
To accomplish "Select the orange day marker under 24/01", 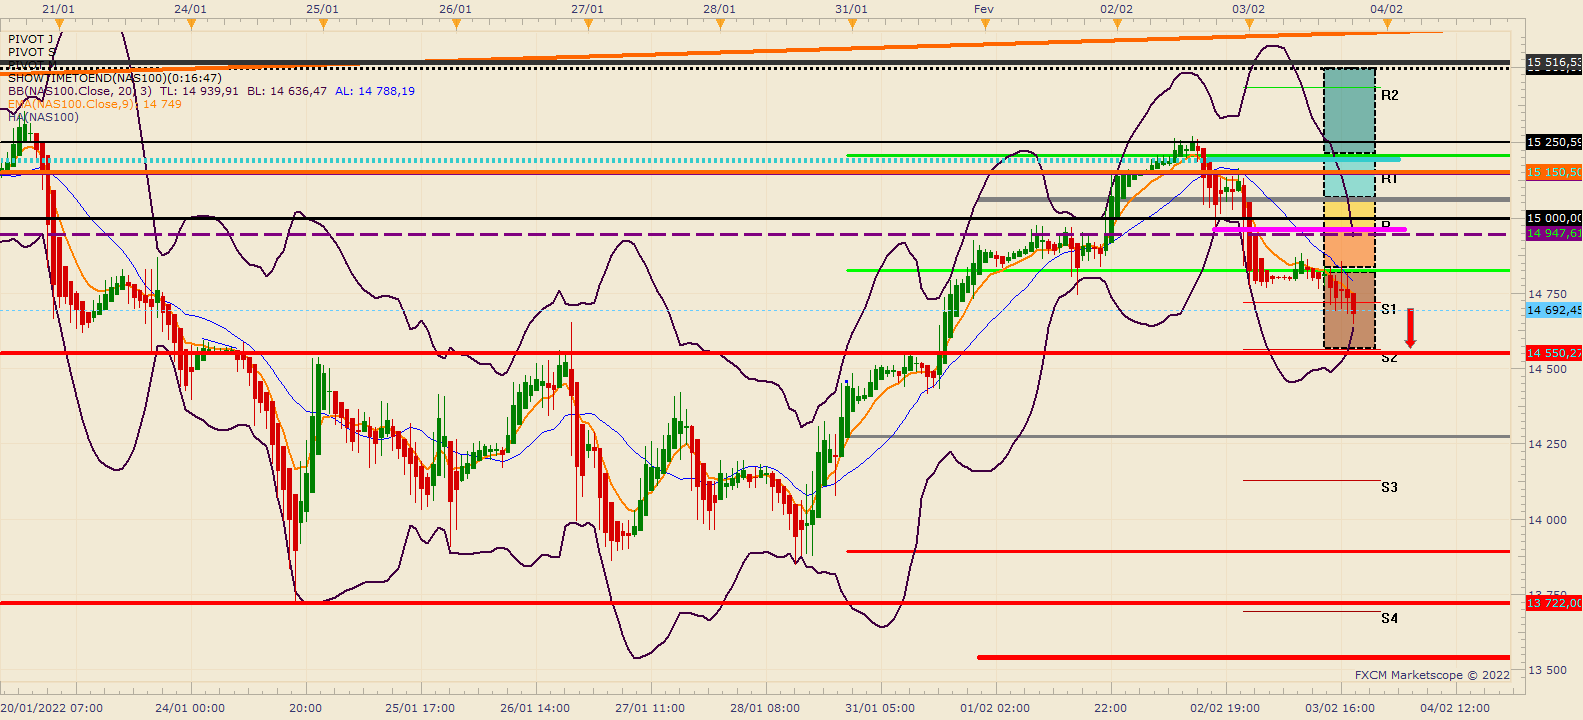I will (191, 22).
